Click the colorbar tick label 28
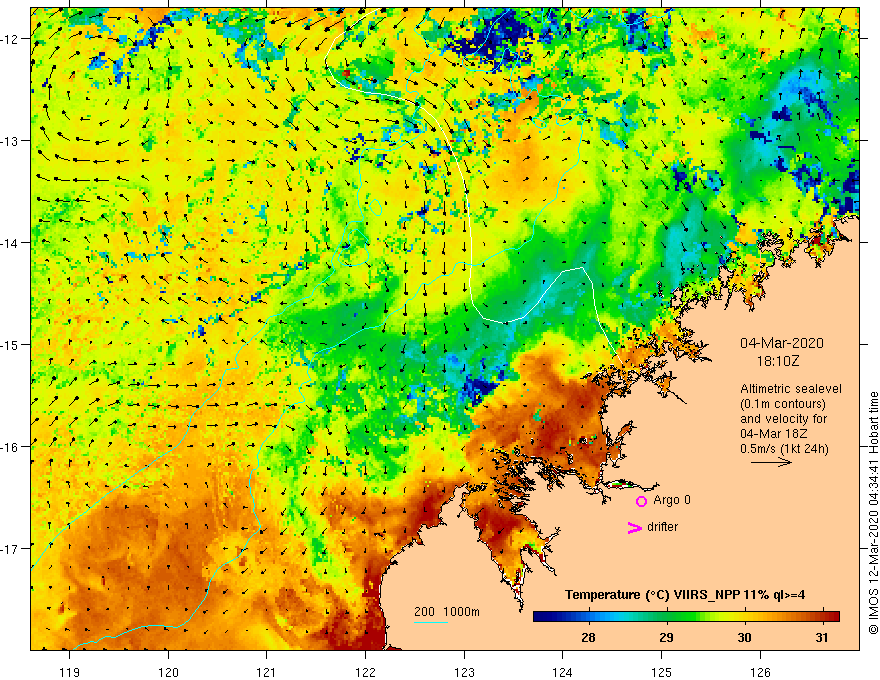The height and width of the screenshot is (680, 880). [x=588, y=637]
